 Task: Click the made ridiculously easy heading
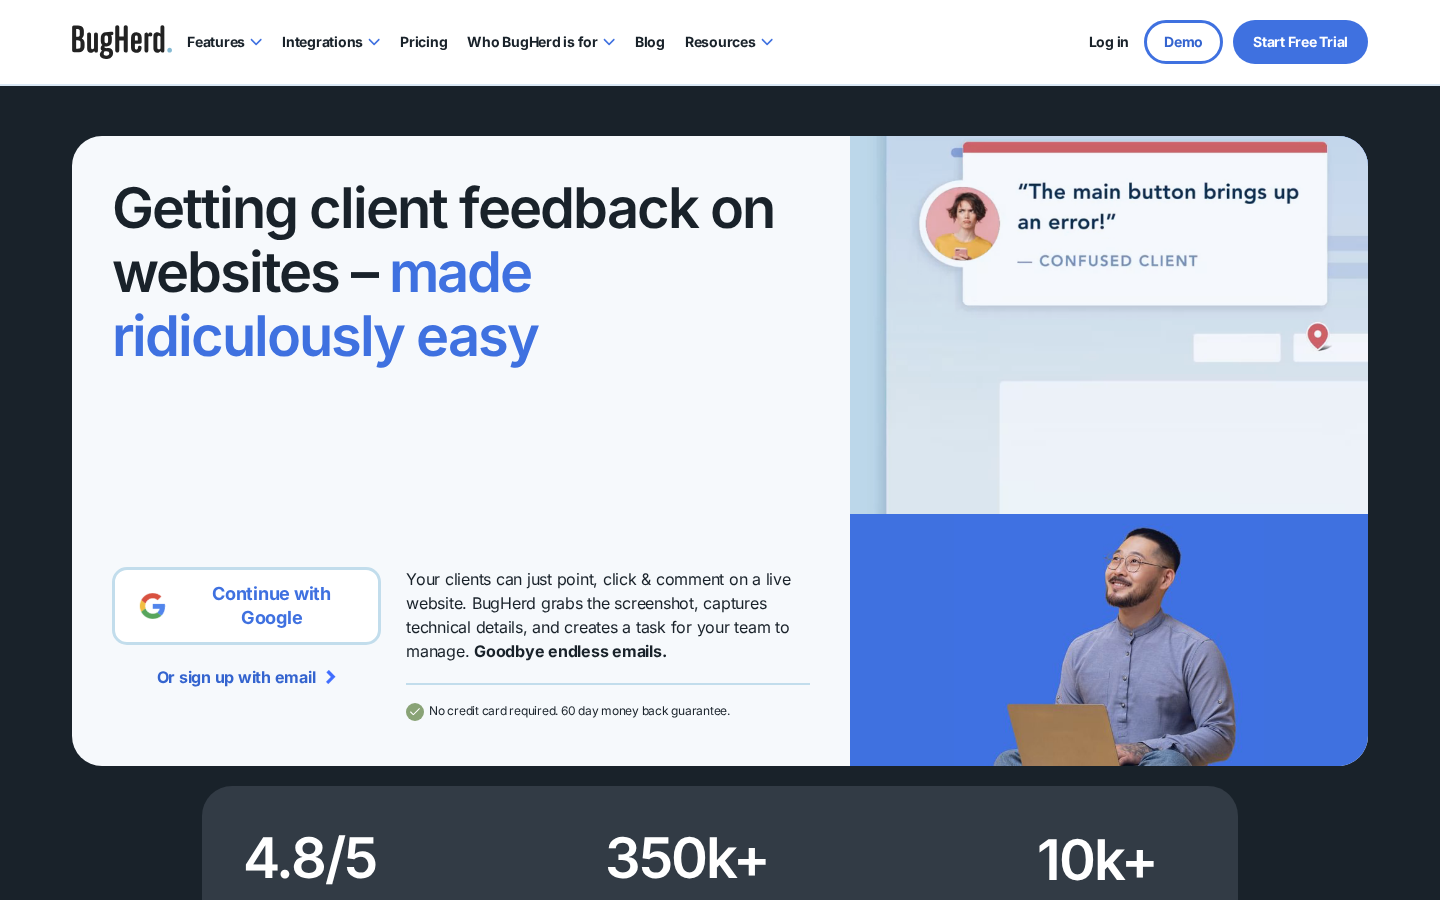[x=325, y=304]
